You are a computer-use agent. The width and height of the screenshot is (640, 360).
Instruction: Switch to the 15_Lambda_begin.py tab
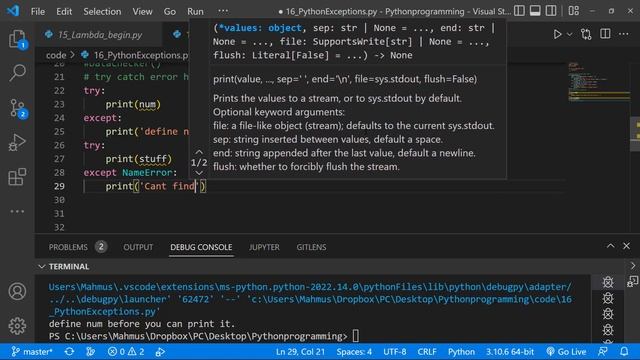point(100,35)
